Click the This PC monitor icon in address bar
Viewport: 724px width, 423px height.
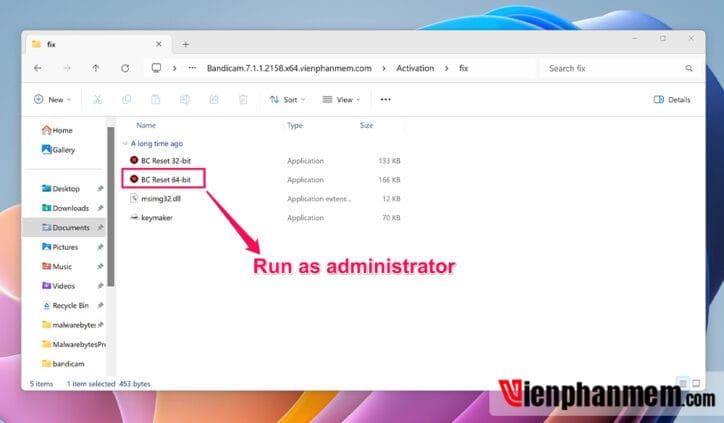point(157,68)
